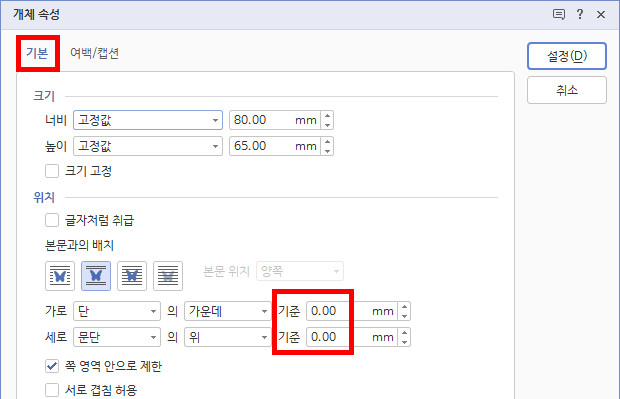Decrease the width value with down arrow
The width and height of the screenshot is (620, 399).
coord(327,125)
